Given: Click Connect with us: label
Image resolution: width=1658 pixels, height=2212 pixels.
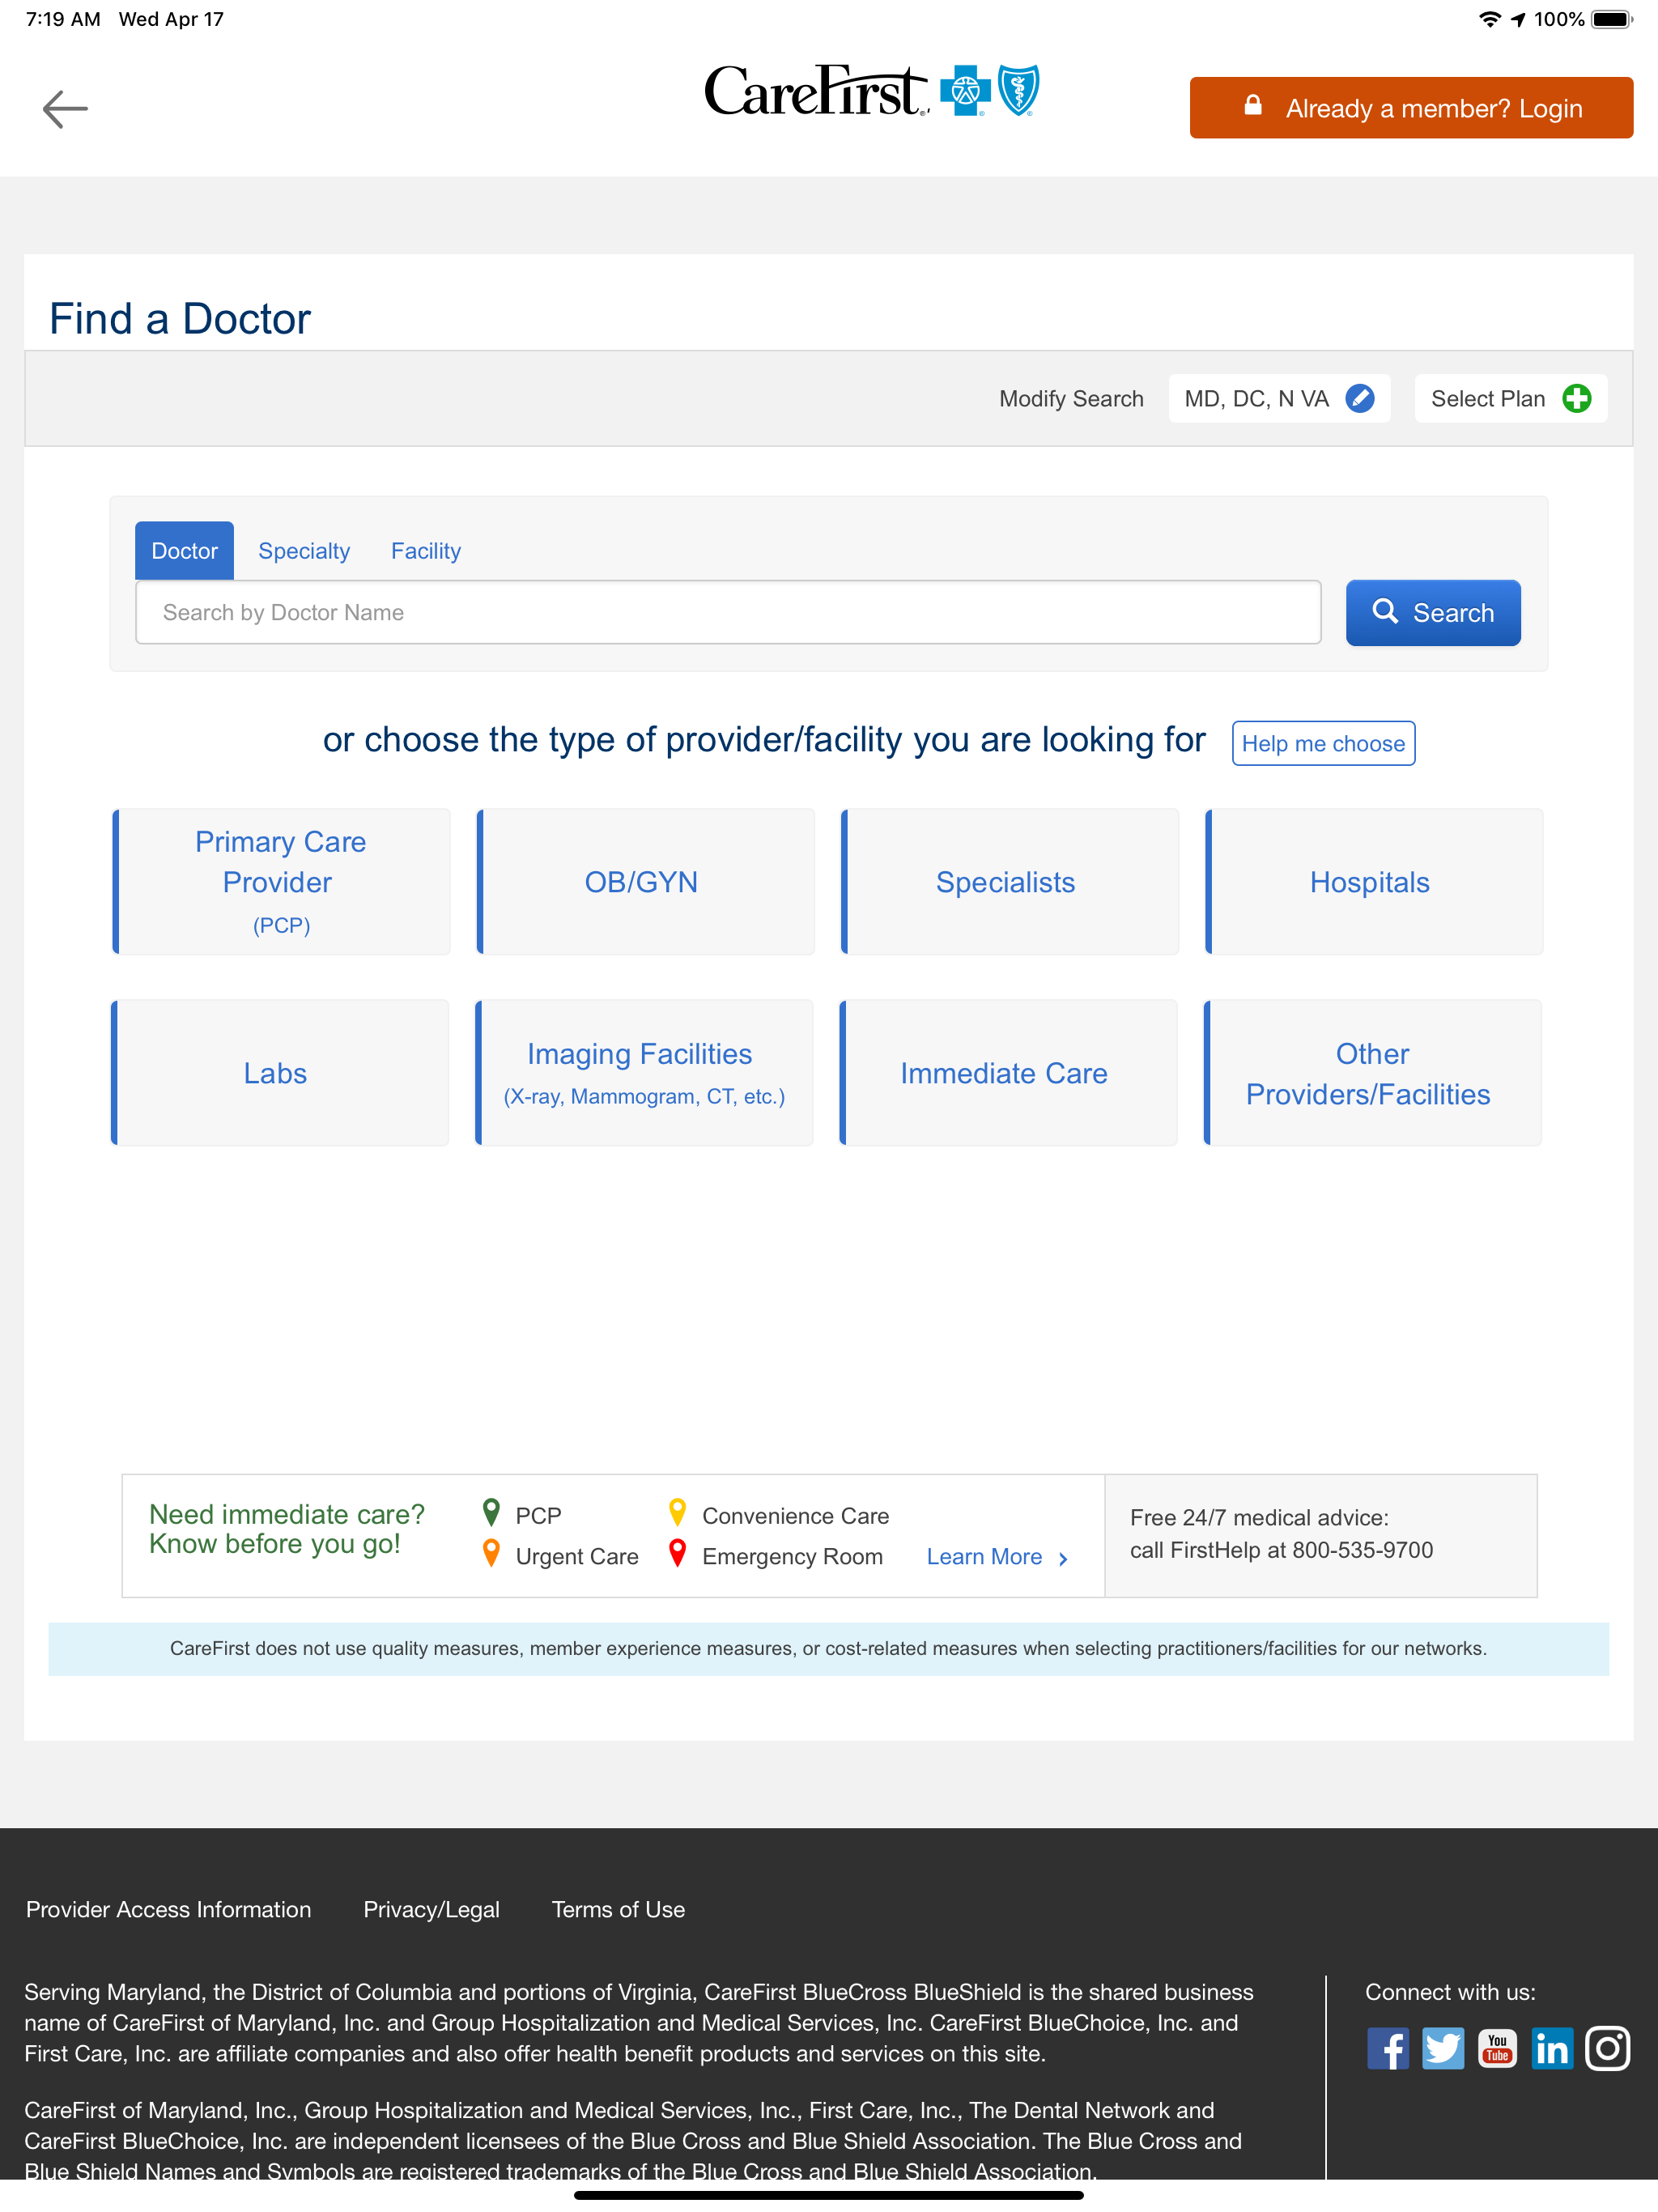Looking at the screenshot, I should coord(1450,1992).
